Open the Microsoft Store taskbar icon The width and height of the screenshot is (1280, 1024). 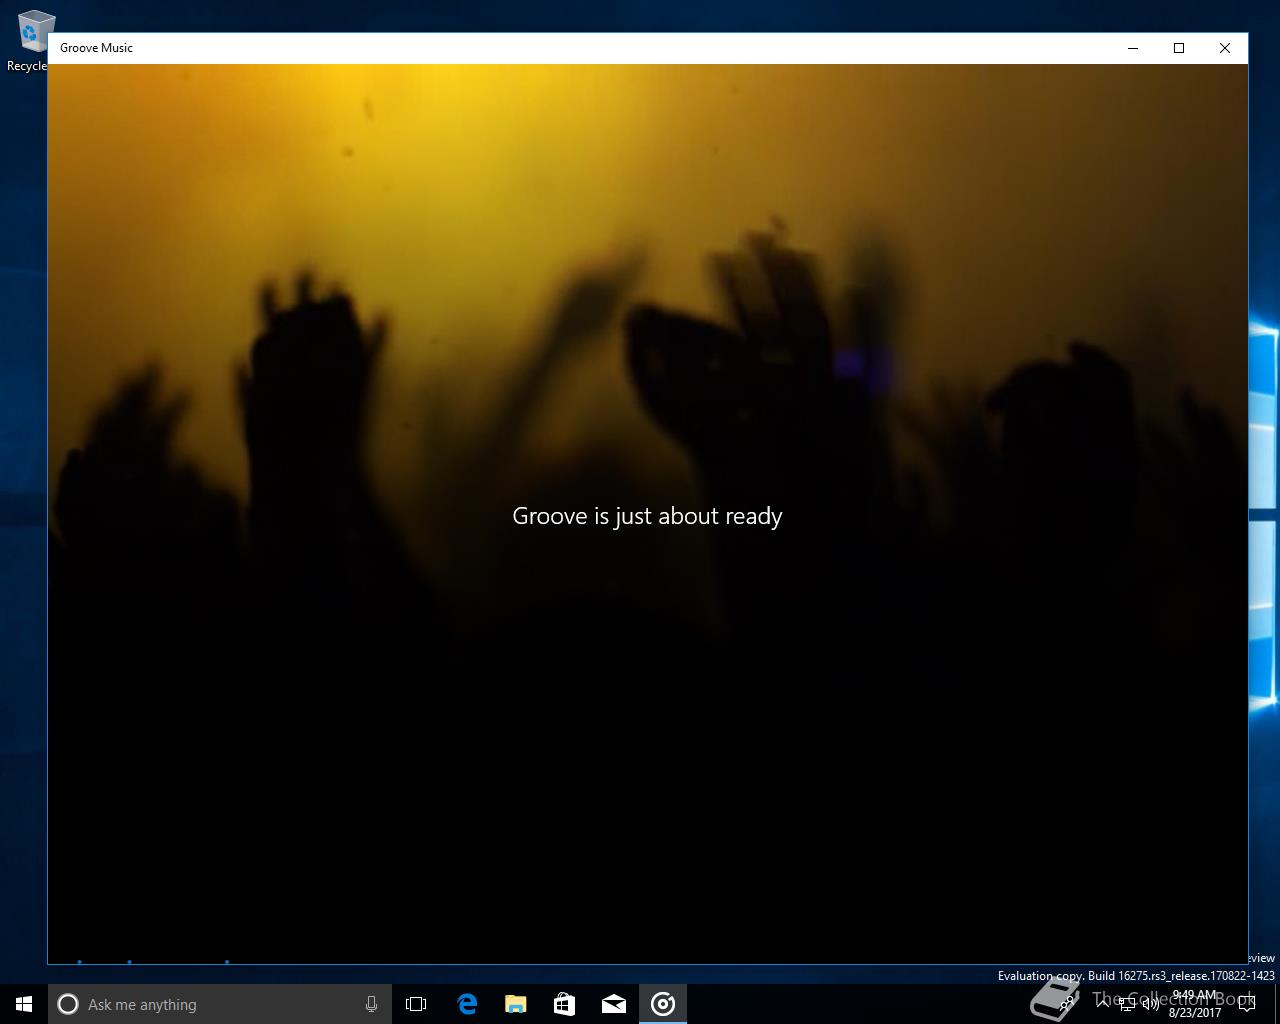pyautogui.click(x=564, y=1004)
